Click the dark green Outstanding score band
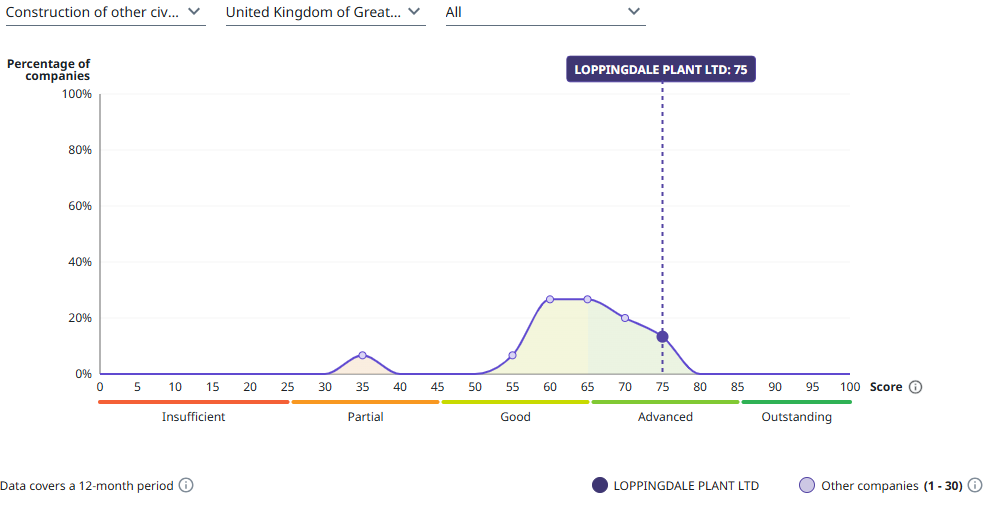 (x=797, y=402)
